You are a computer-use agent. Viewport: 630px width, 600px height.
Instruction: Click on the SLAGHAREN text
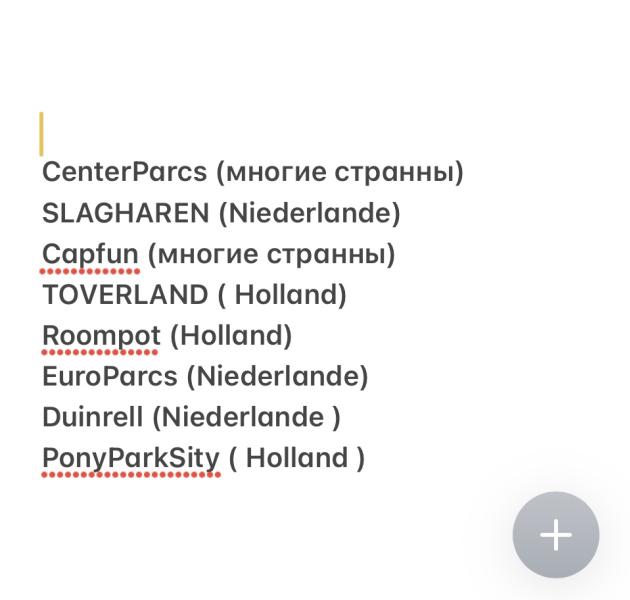pyautogui.click(x=126, y=213)
